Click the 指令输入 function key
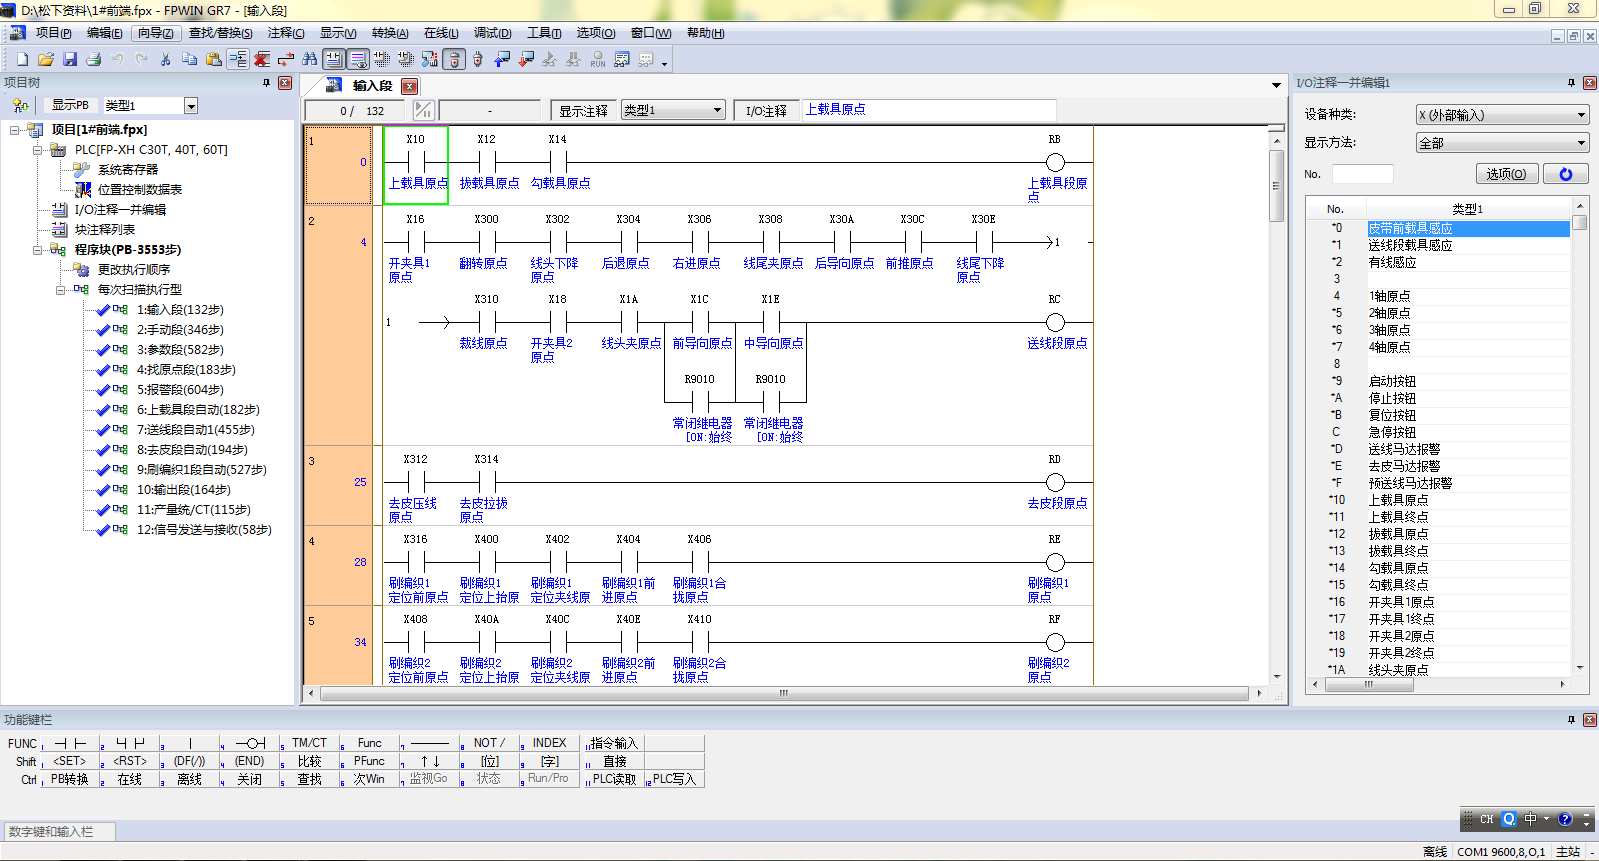This screenshot has height=861, width=1599. 613,743
